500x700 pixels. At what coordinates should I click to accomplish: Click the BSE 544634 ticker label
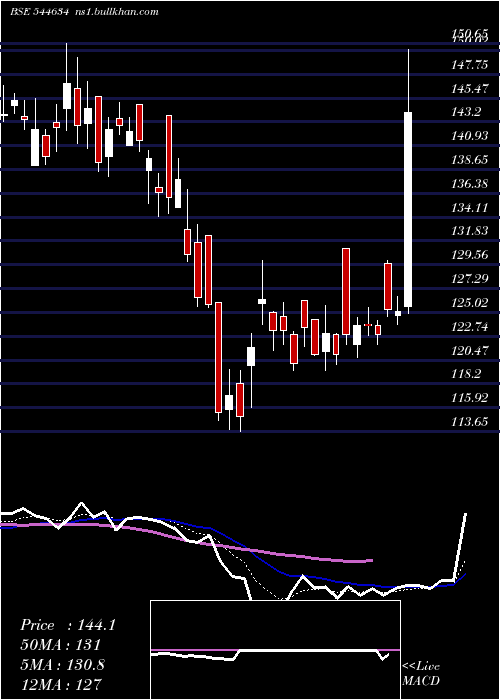(x=39, y=12)
